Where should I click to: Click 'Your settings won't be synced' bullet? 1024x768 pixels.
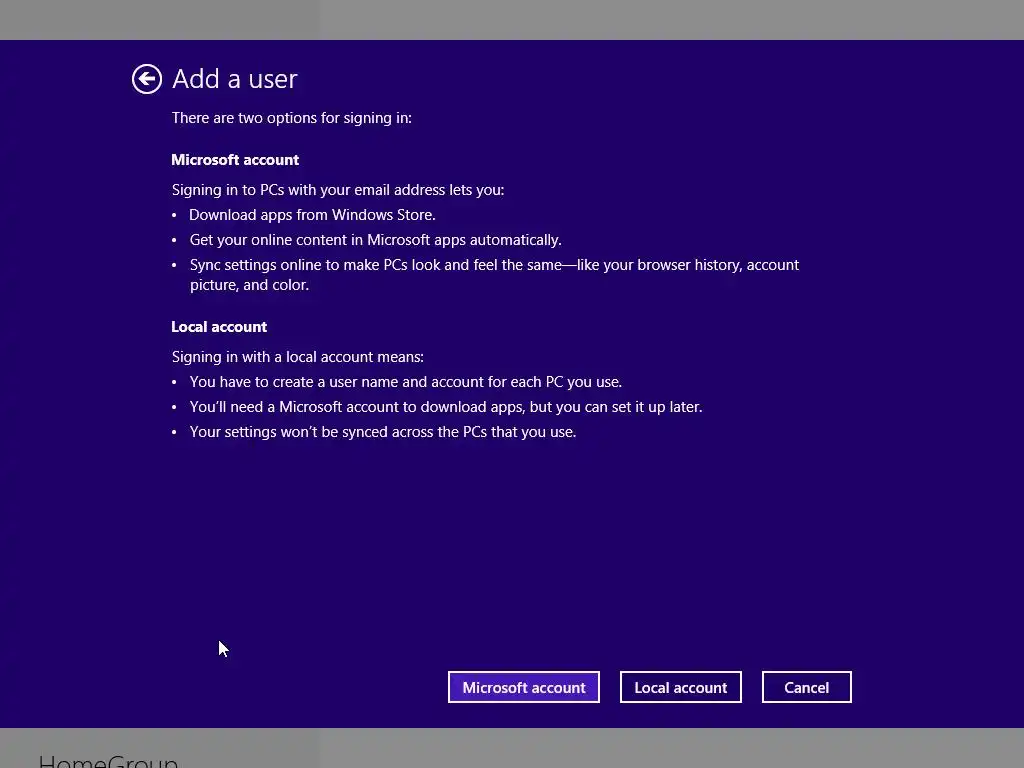[383, 432]
